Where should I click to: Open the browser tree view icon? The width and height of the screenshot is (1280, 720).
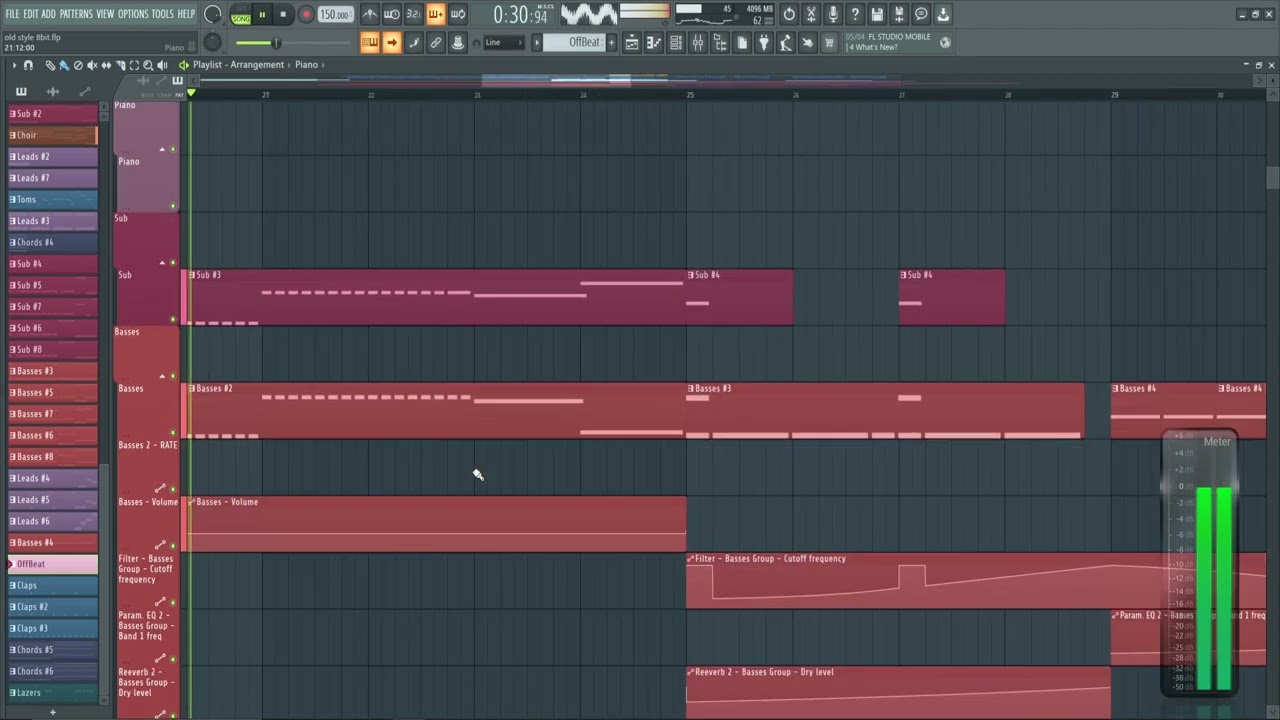(x=720, y=42)
